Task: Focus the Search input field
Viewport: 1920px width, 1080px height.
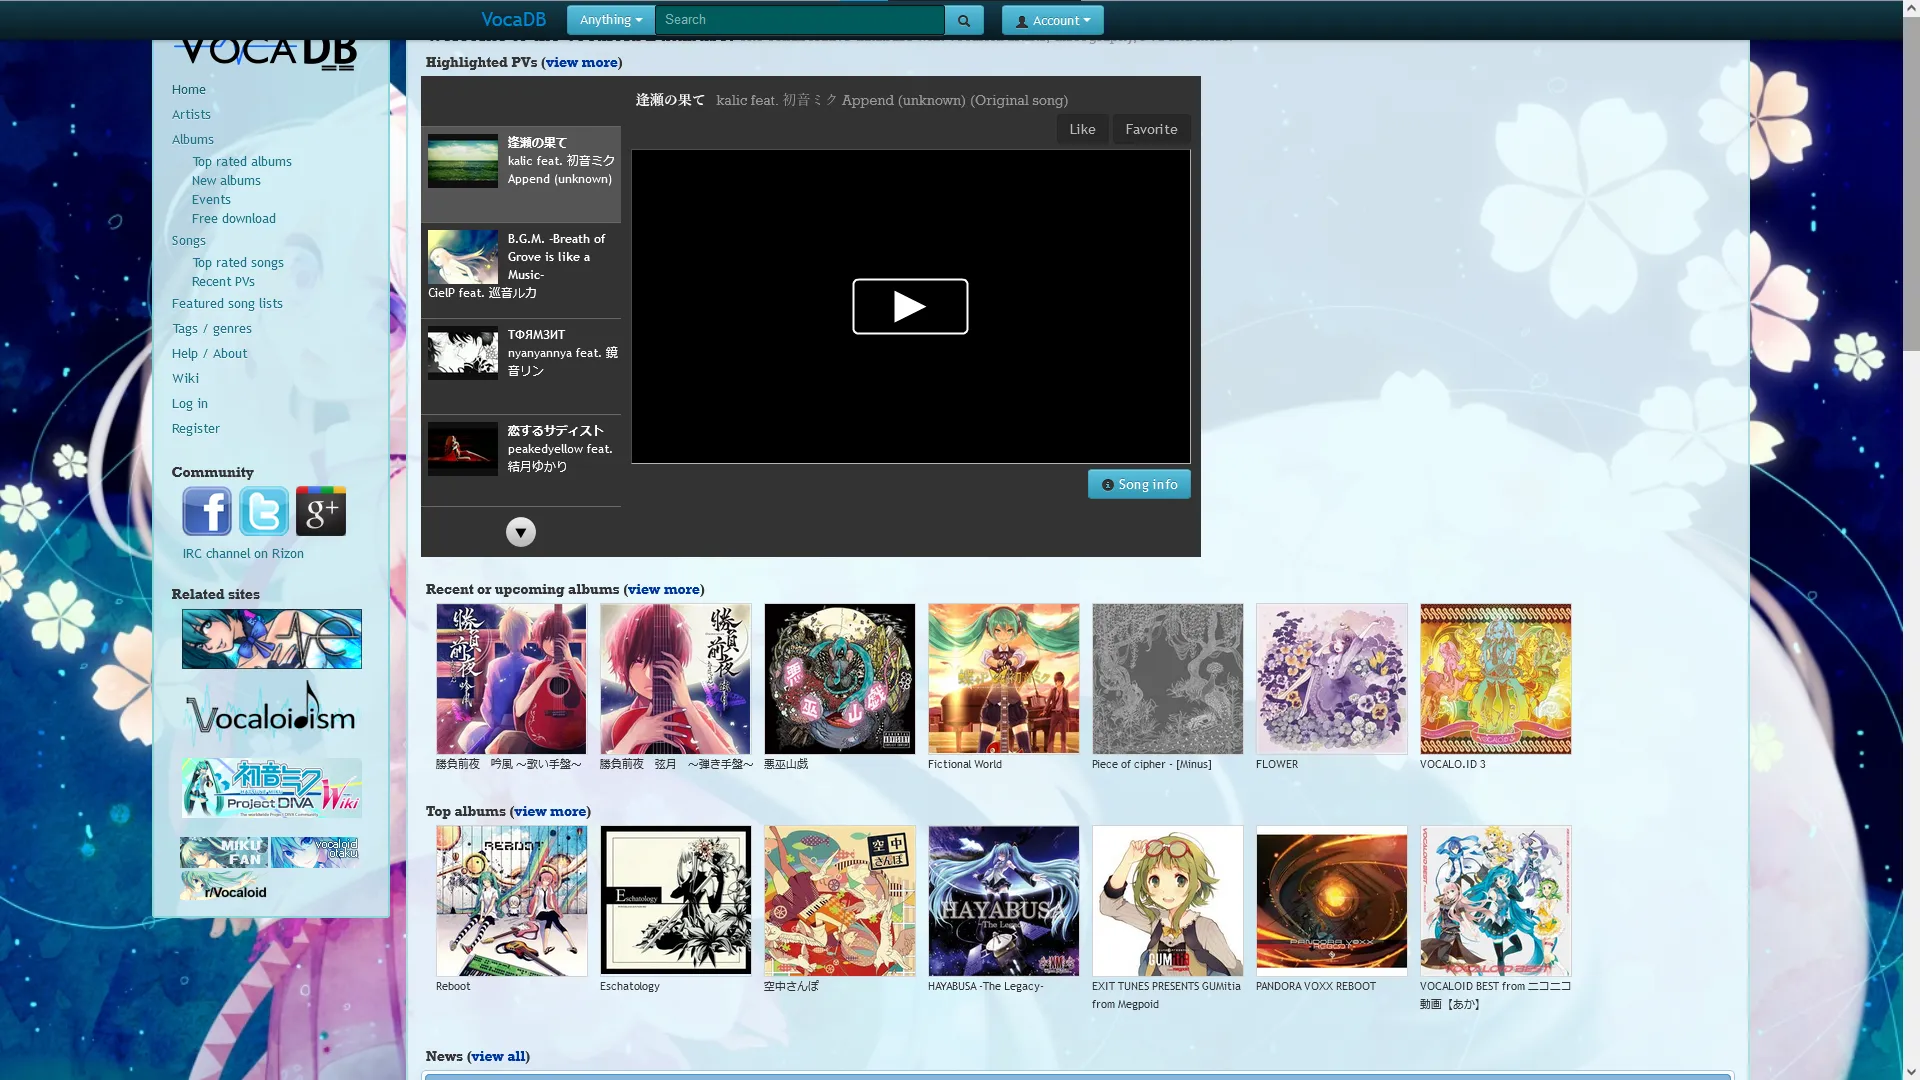Action: pos(800,20)
